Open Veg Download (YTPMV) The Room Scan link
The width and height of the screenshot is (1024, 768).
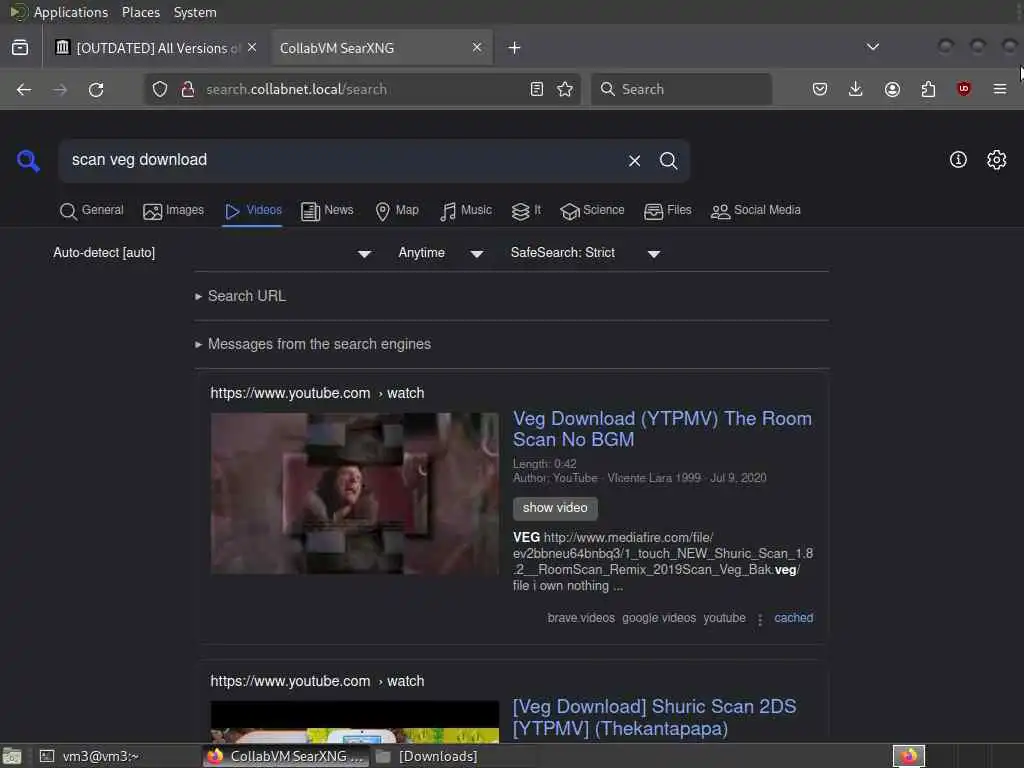click(662, 429)
